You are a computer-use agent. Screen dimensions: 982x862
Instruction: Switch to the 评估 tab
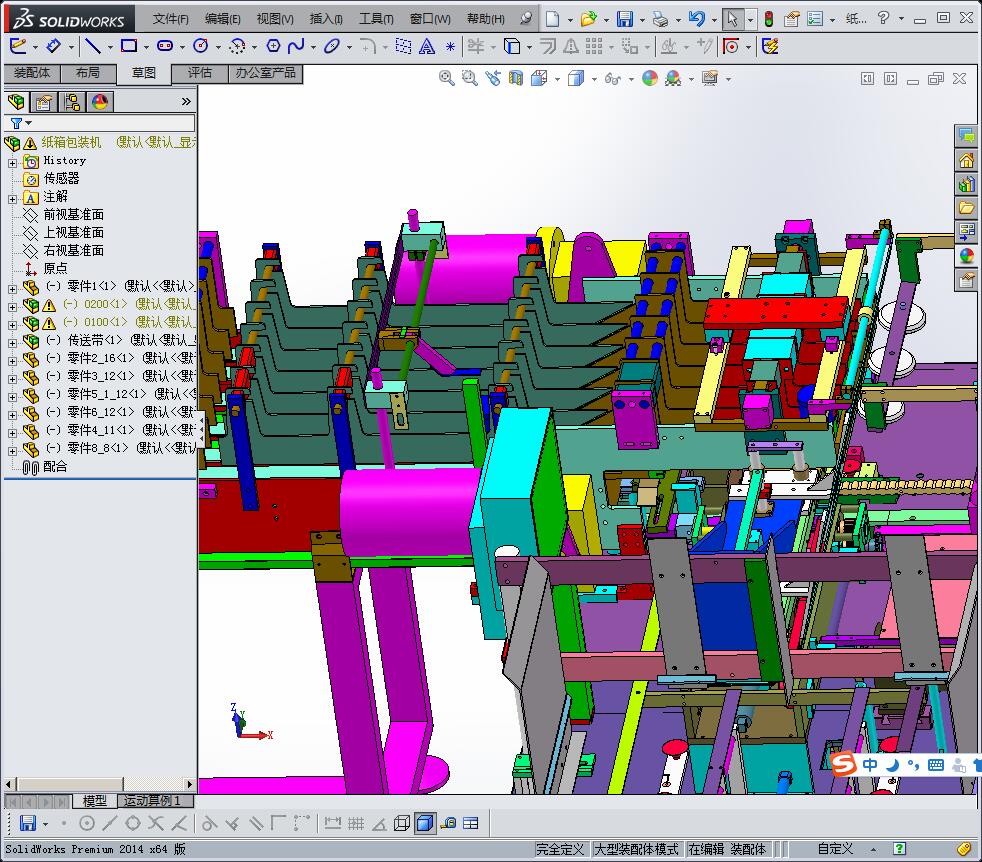click(200, 73)
